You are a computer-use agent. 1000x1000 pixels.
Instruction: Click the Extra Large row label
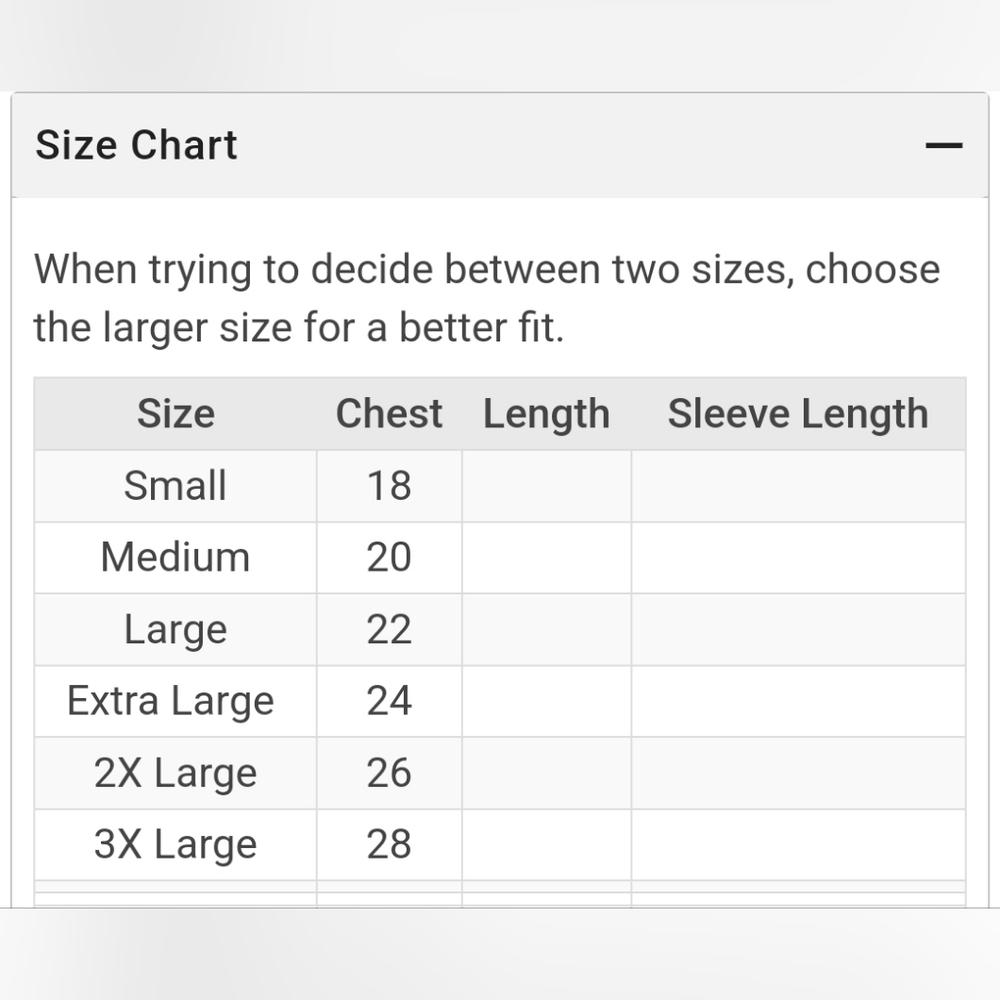pos(171,702)
